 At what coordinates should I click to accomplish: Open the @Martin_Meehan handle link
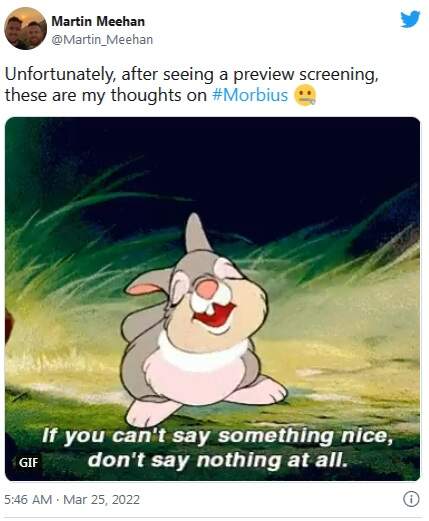pos(102,40)
